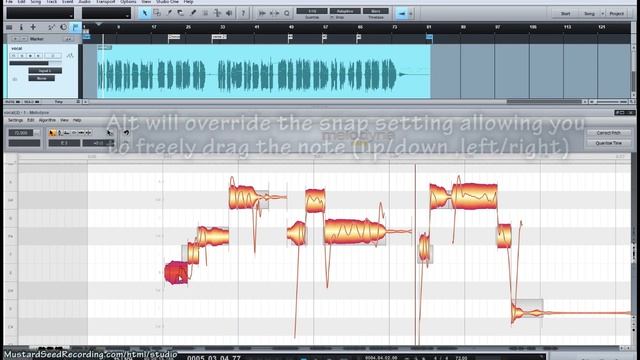
Task: Click the arrangement horizontal scrollbar
Action: coord(337,102)
